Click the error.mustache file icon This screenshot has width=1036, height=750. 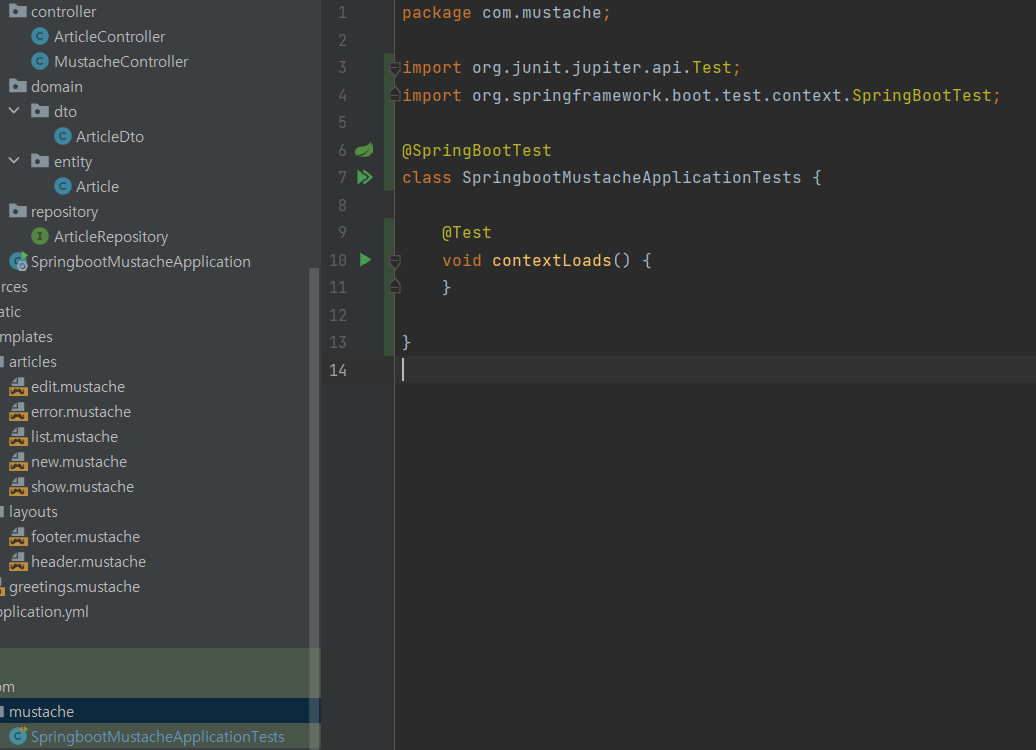coord(18,412)
